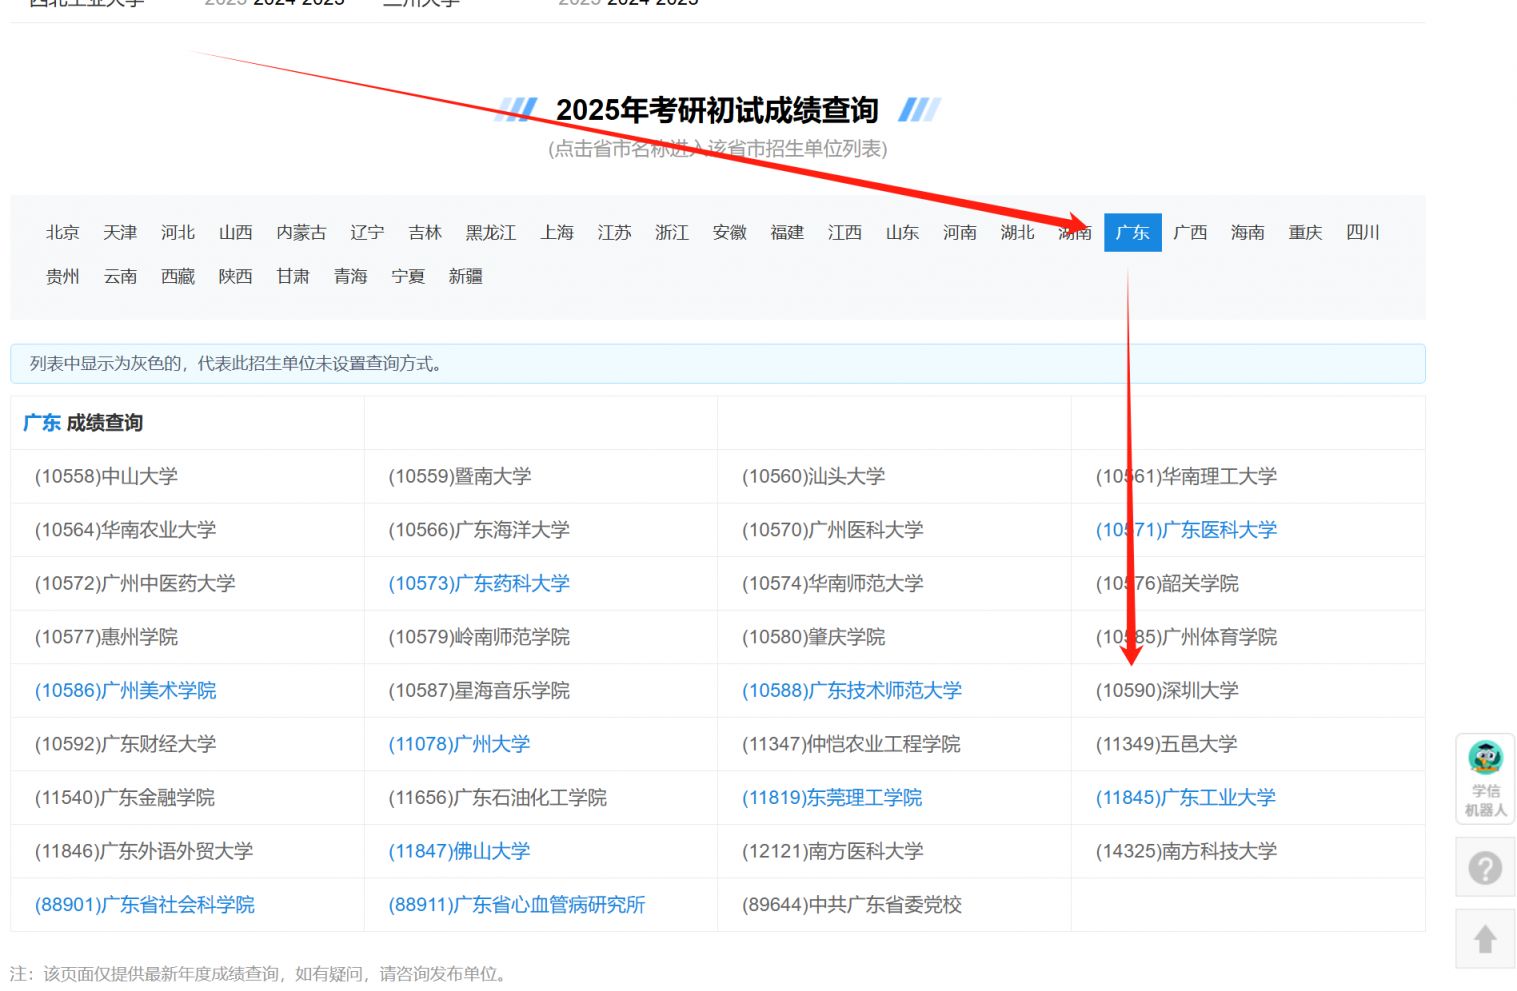Select the 陕西 province tab
The width and height of the screenshot is (1517, 991).
[x=236, y=276]
